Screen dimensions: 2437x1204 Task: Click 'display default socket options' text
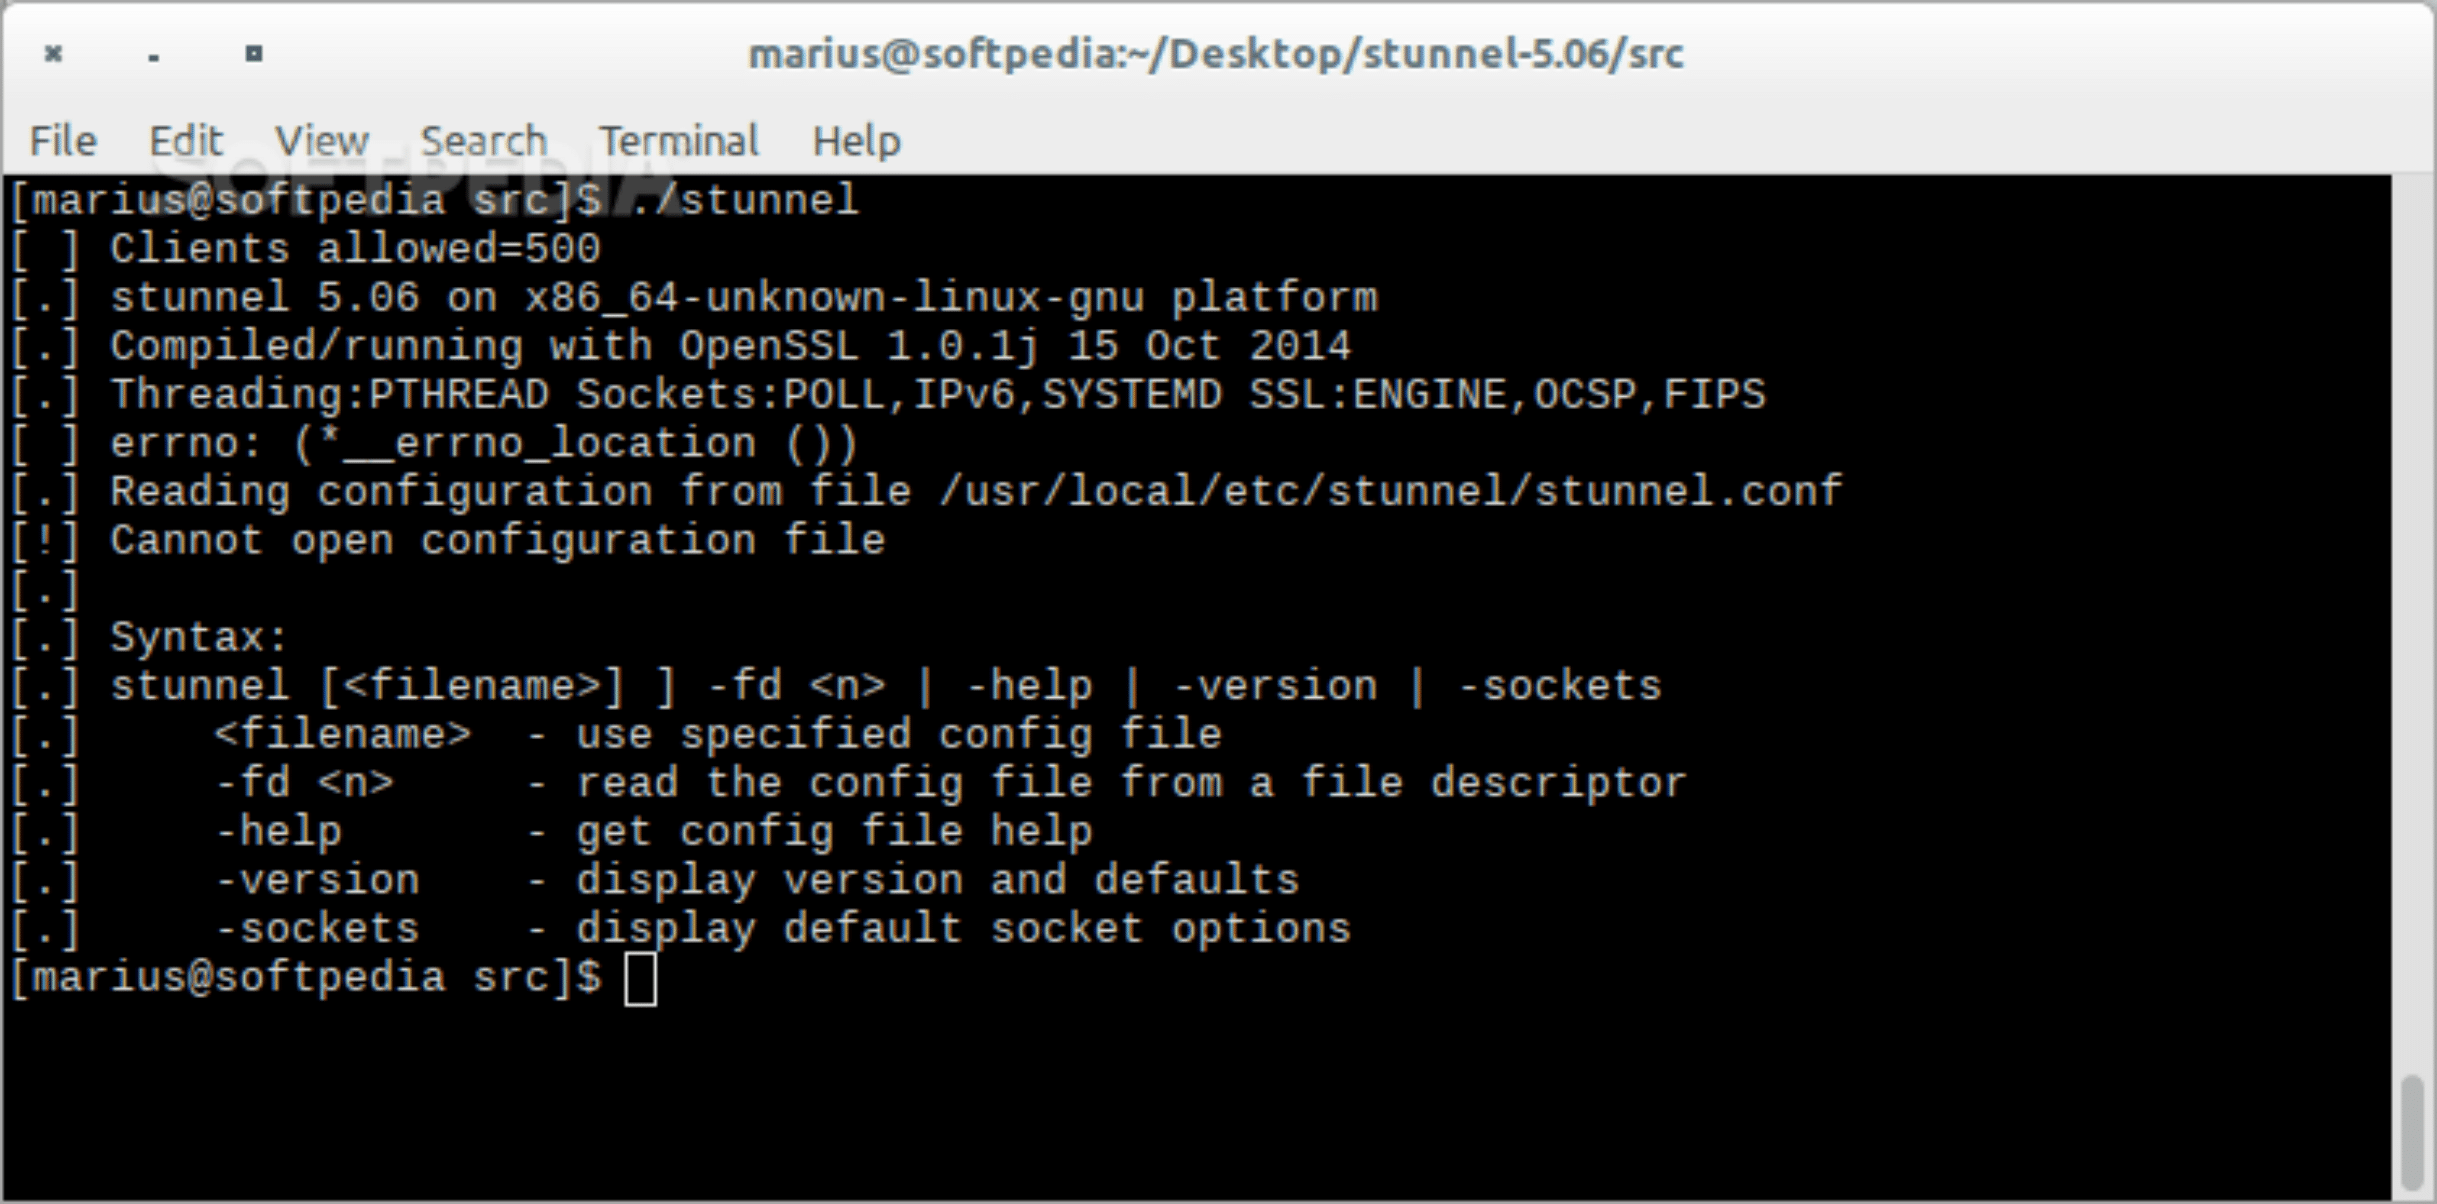coord(963,930)
